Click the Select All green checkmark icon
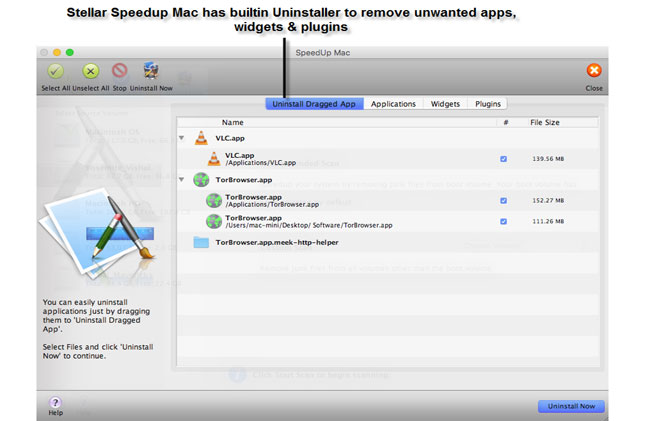This screenshot has width=645, height=421. click(x=56, y=70)
